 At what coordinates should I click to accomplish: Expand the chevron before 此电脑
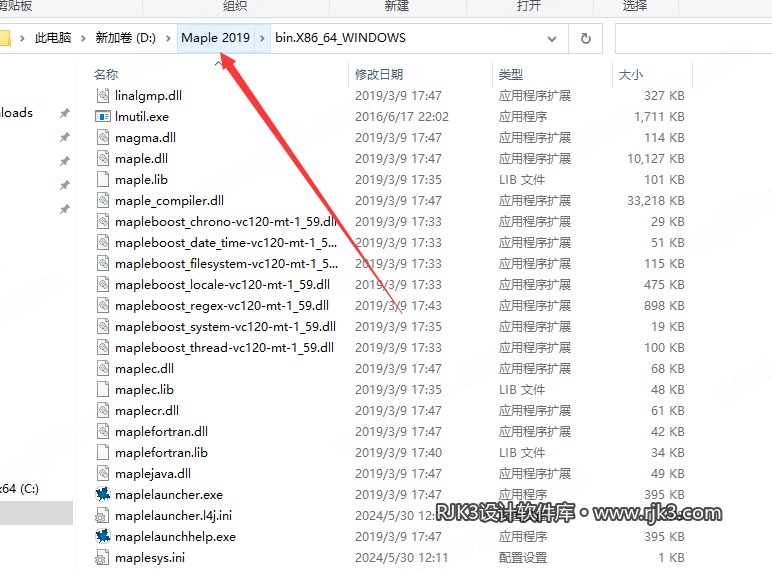[22, 38]
